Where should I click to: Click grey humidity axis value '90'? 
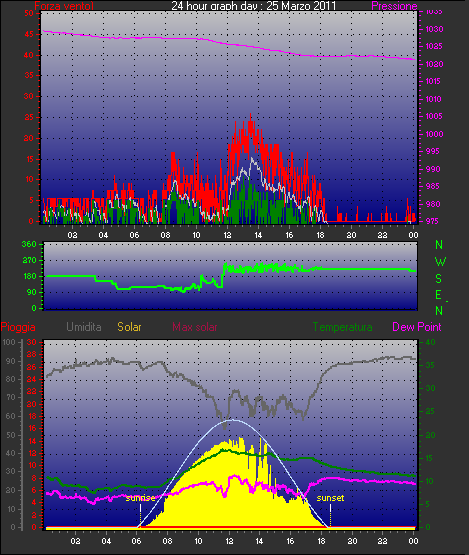pos(11,361)
